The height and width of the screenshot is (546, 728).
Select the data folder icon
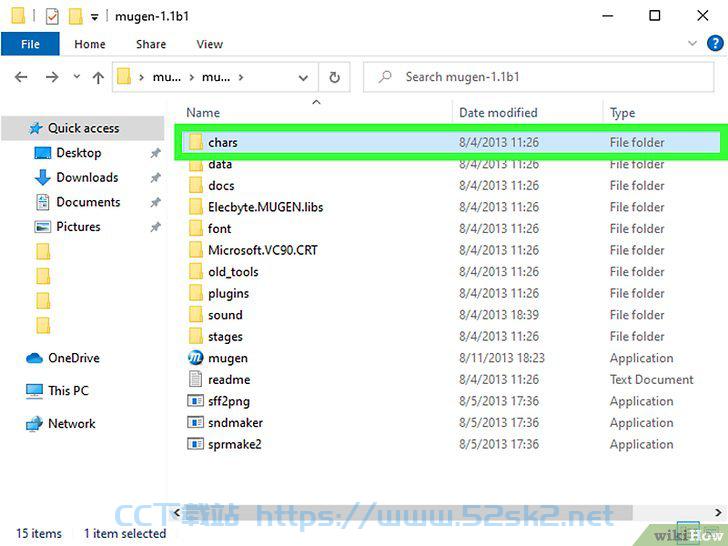coord(196,164)
